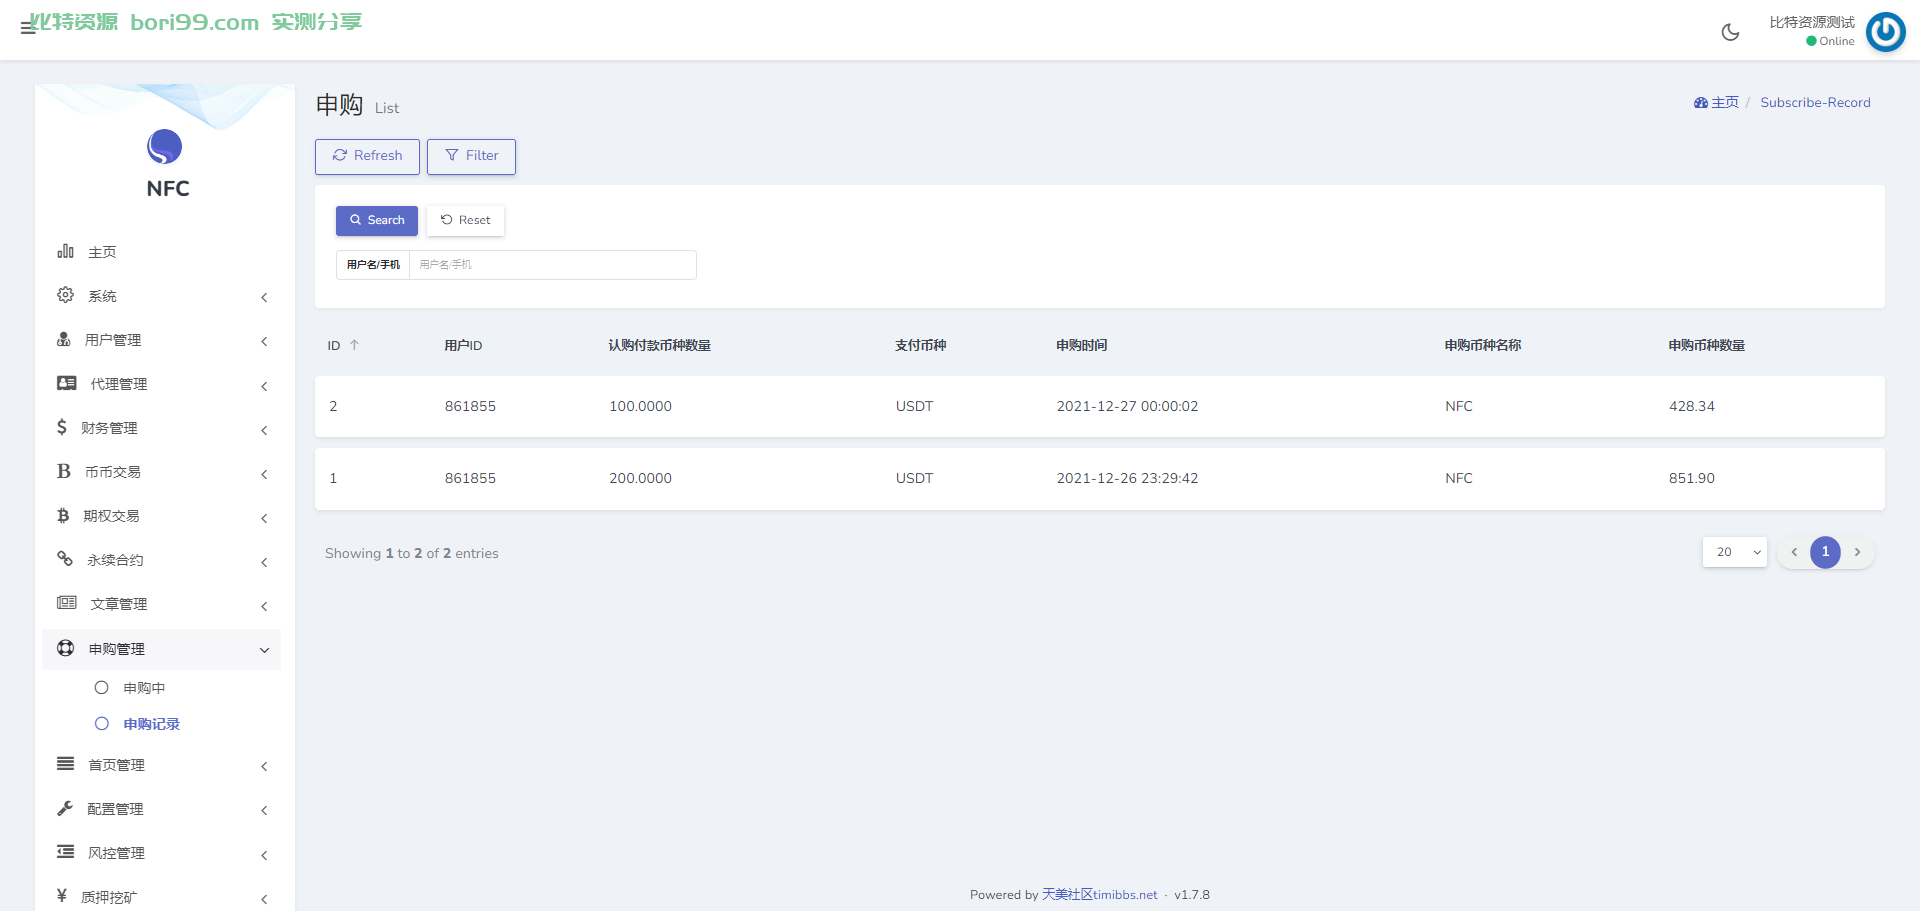Screen dimensions: 1920x911
Task: Click the 851.90 quantity cell
Action: pyautogui.click(x=1691, y=478)
